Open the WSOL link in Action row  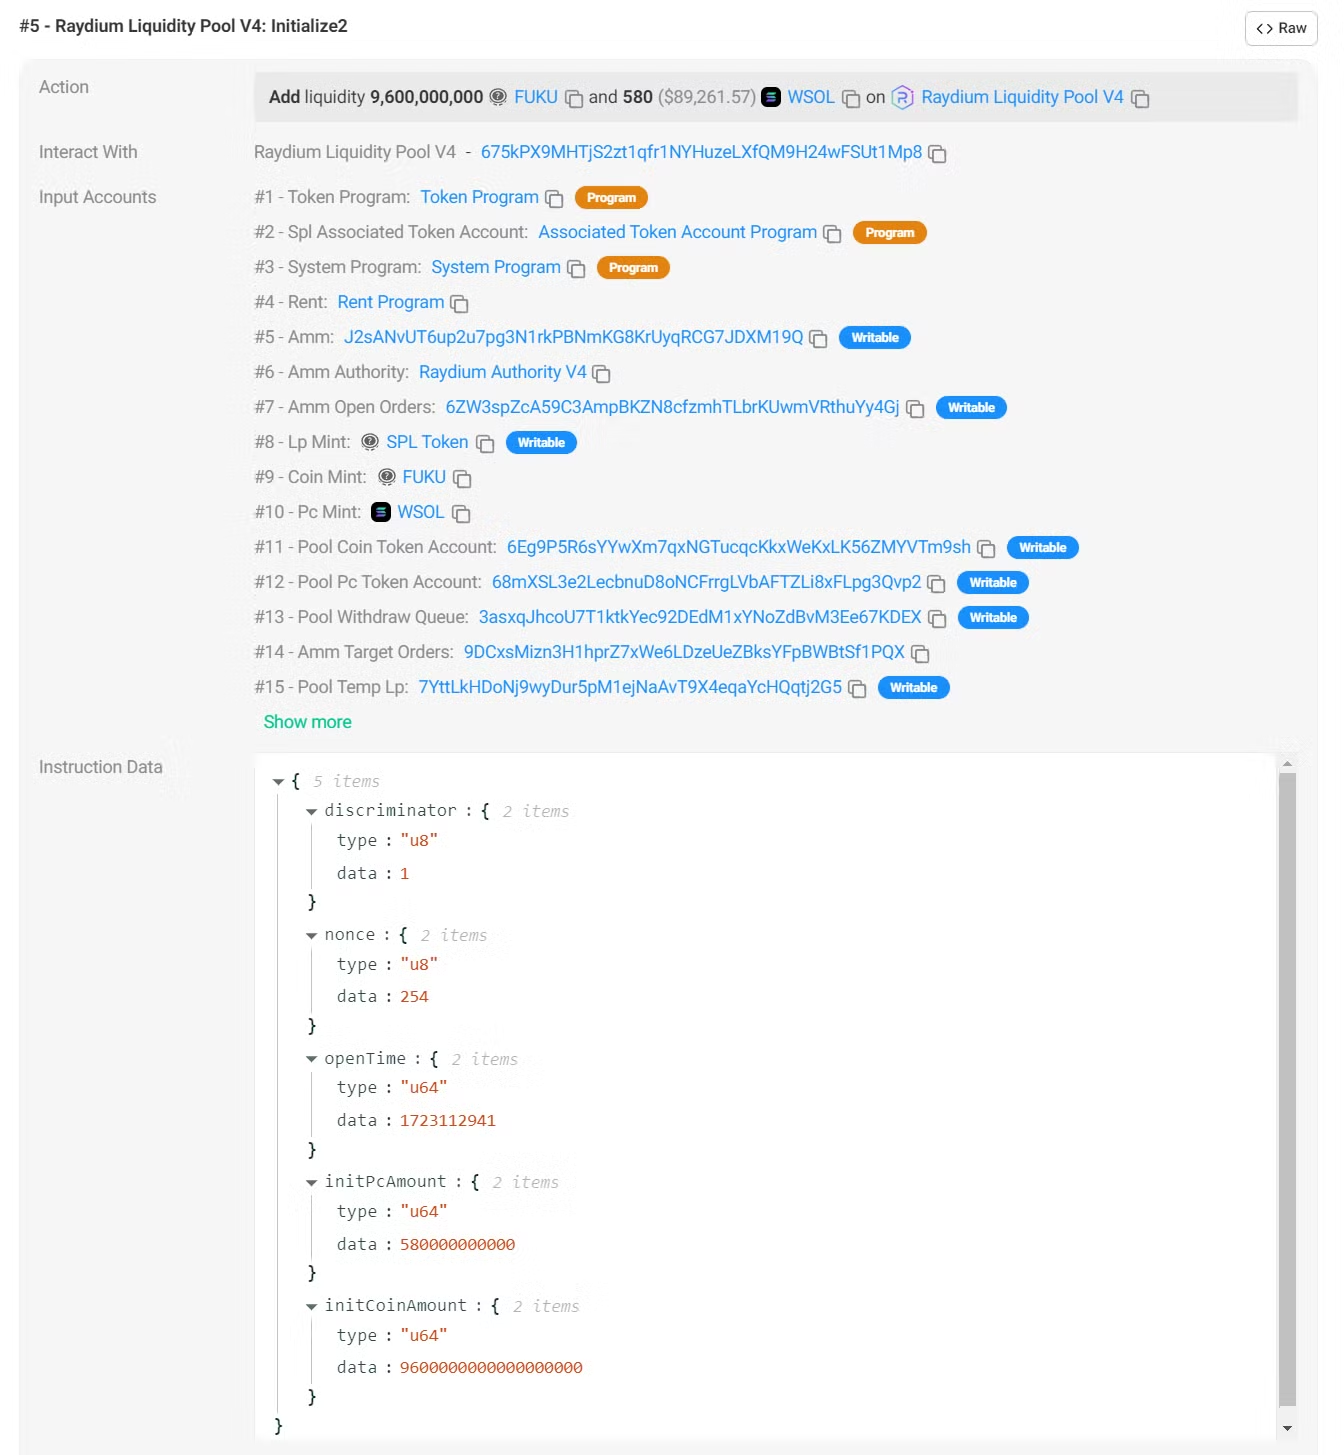click(x=811, y=97)
